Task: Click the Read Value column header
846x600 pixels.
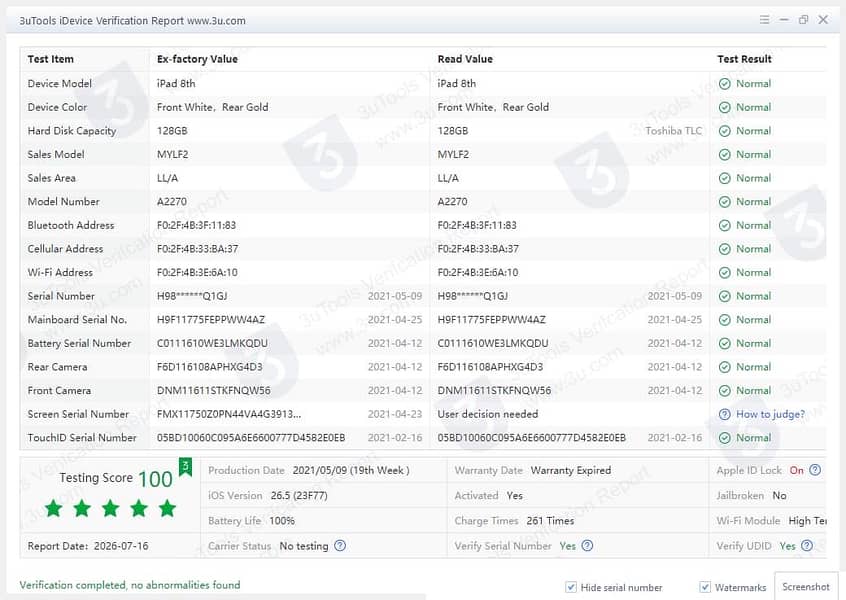Action: pos(465,59)
